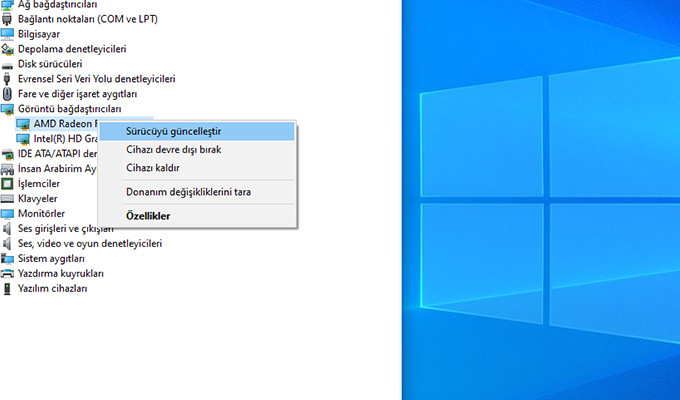Click the İşlemciler processor chip icon
Viewport: 680px width, 400px height.
(x=7, y=184)
